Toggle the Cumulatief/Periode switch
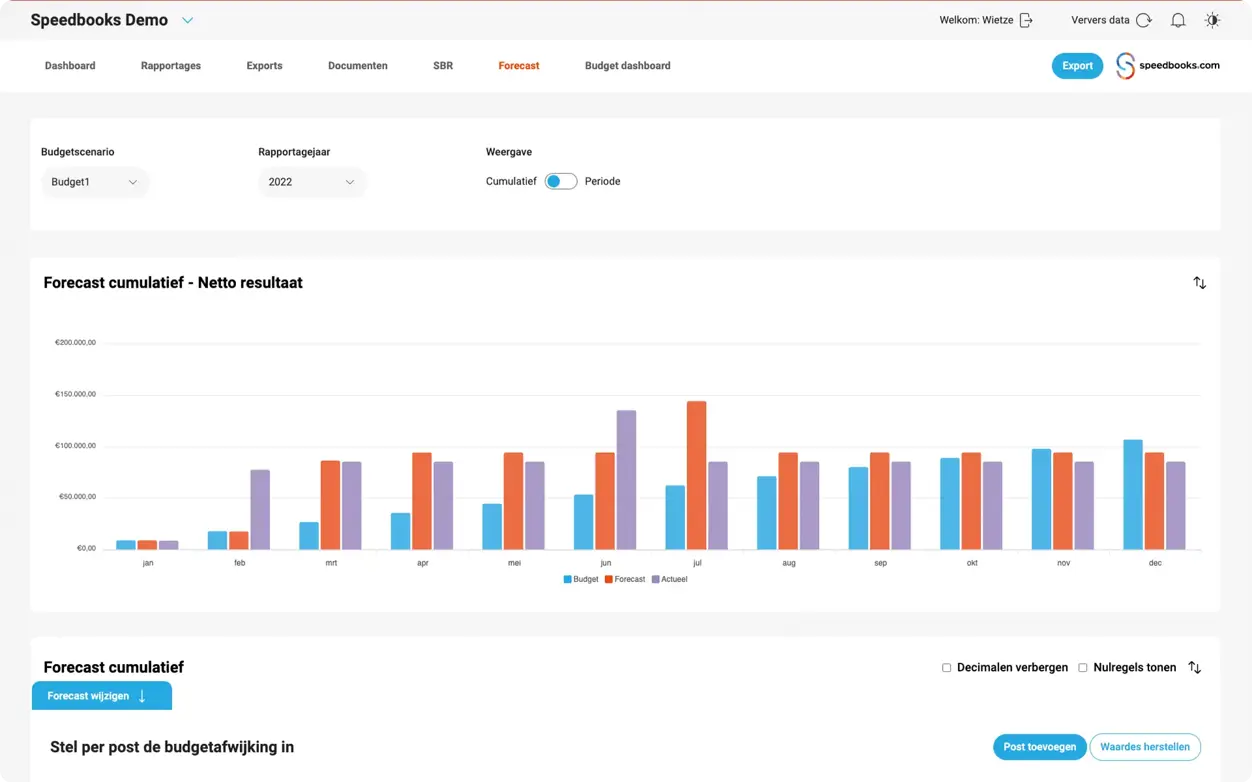The height and width of the screenshot is (782, 1252). click(560, 181)
